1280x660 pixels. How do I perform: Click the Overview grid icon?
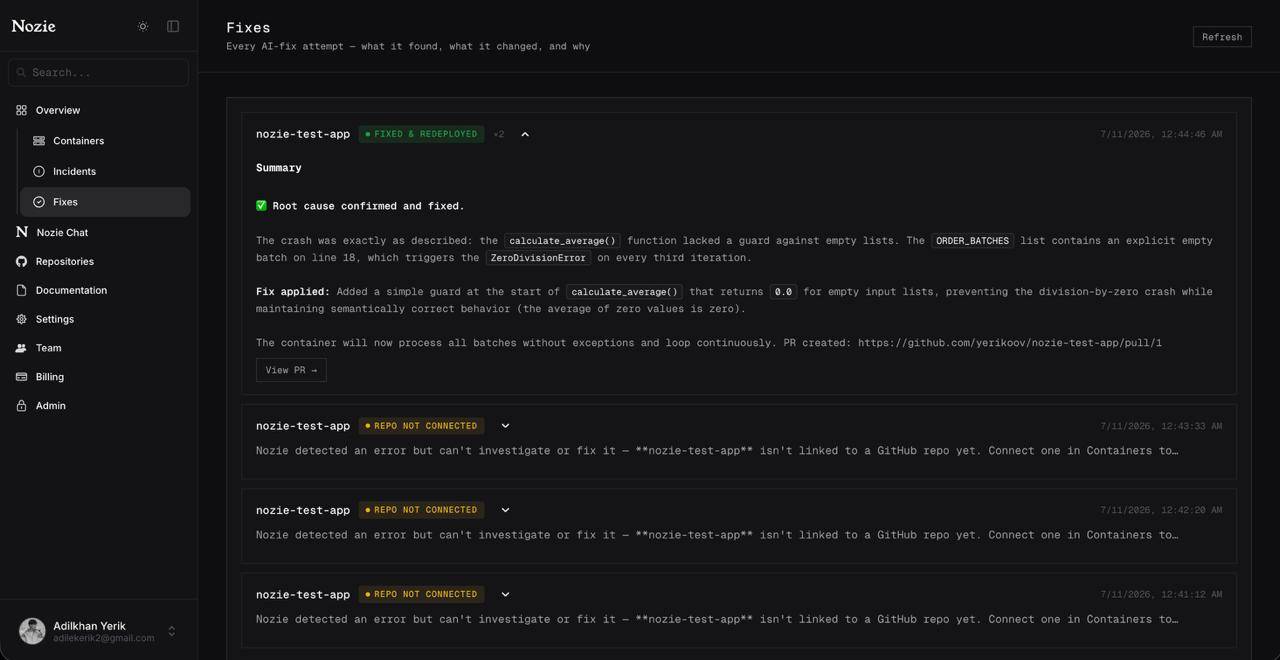point(21,110)
